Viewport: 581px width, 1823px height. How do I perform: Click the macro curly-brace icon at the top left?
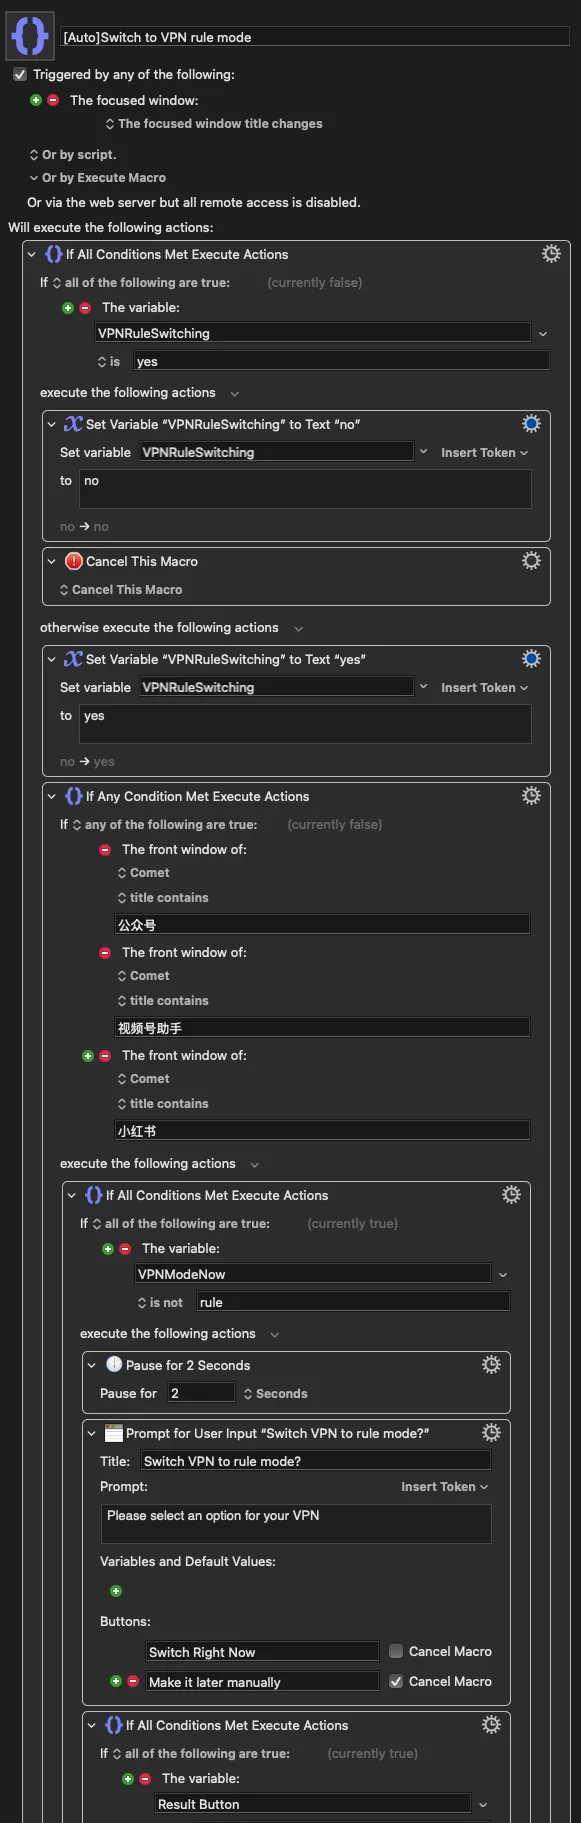click(29, 36)
